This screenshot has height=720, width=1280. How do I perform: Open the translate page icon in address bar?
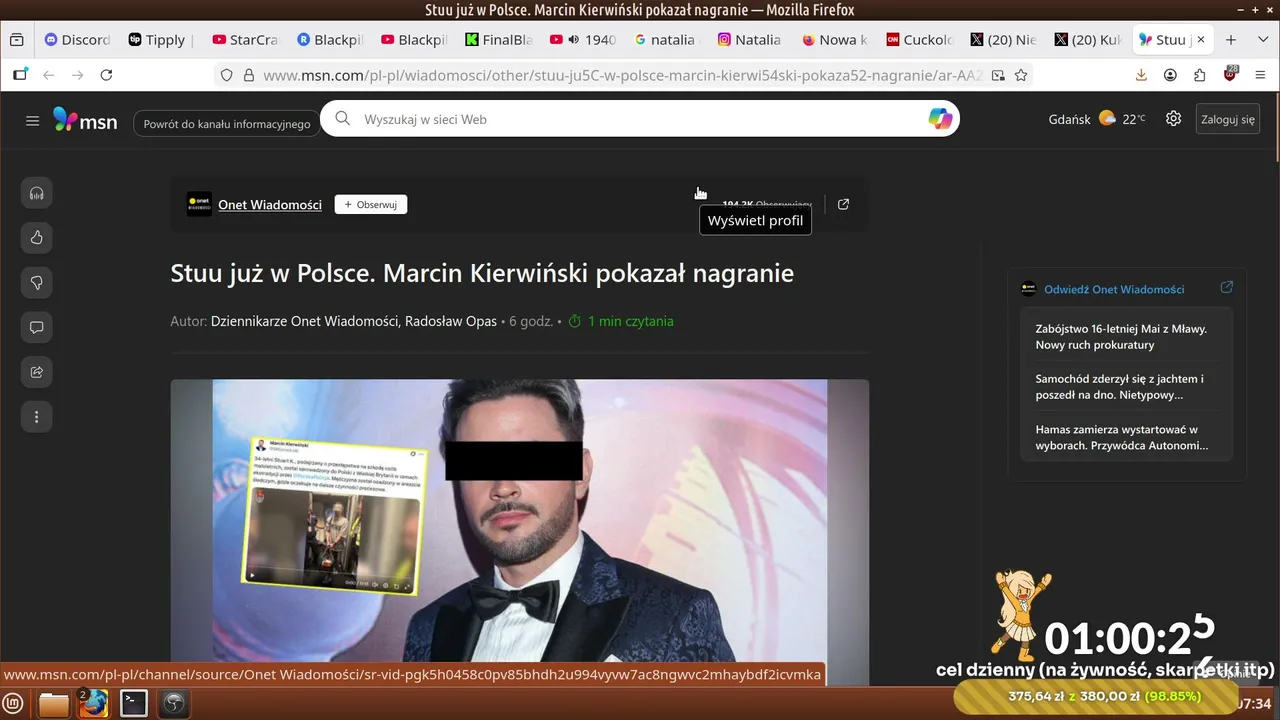coord(998,75)
